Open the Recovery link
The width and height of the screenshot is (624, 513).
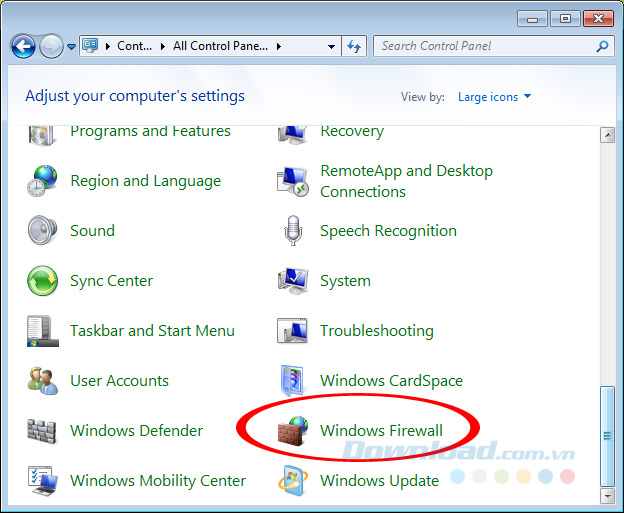point(352,131)
